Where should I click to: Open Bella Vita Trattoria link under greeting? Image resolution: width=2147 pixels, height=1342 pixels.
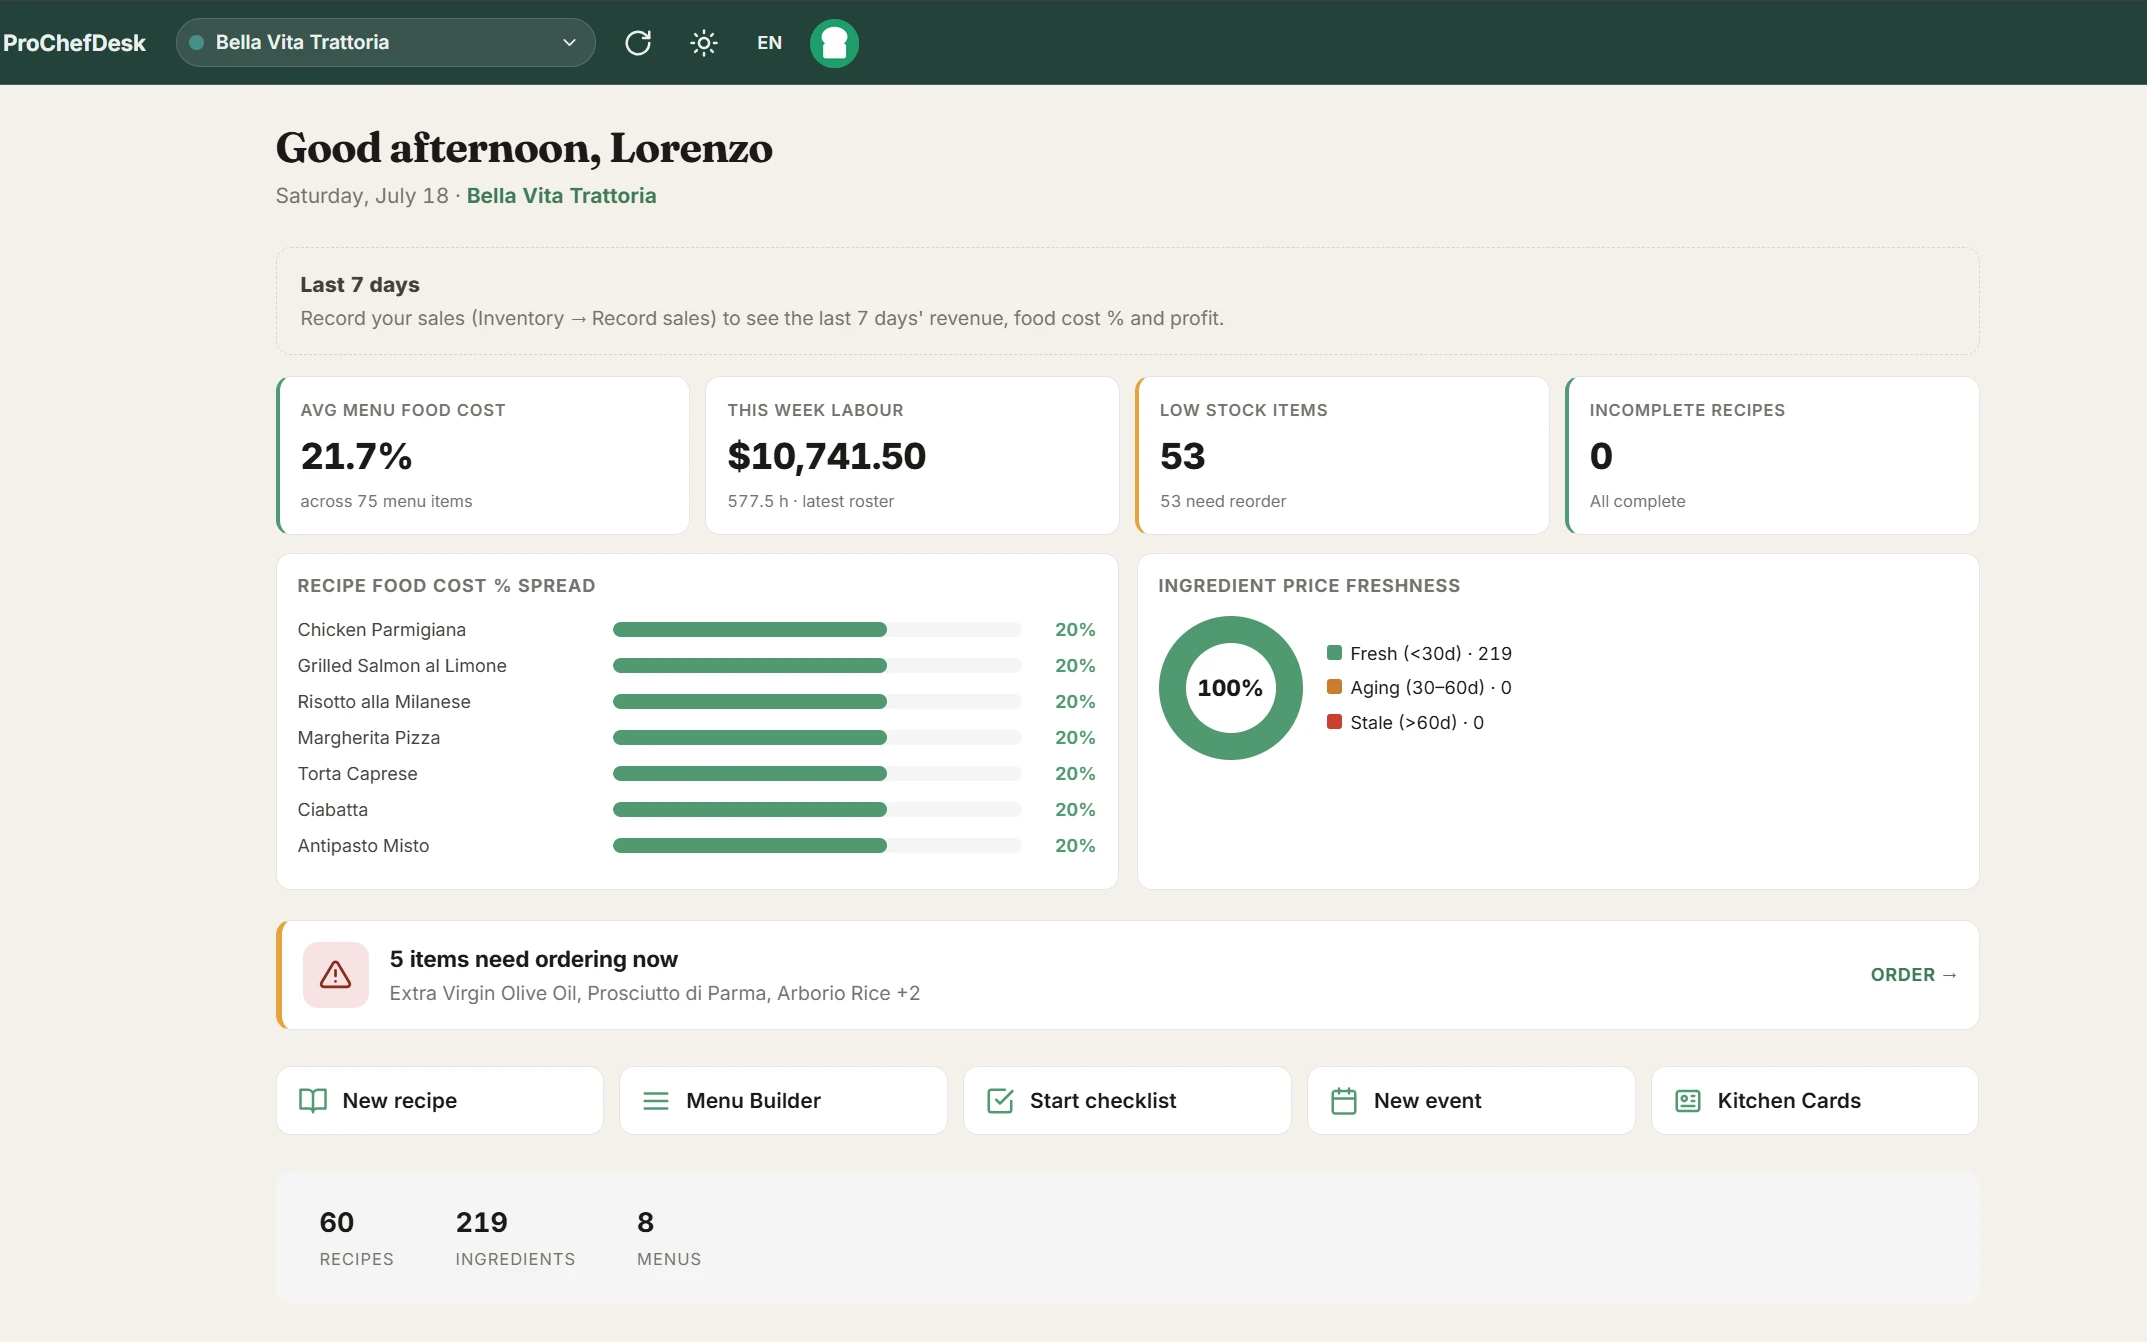[x=561, y=196]
